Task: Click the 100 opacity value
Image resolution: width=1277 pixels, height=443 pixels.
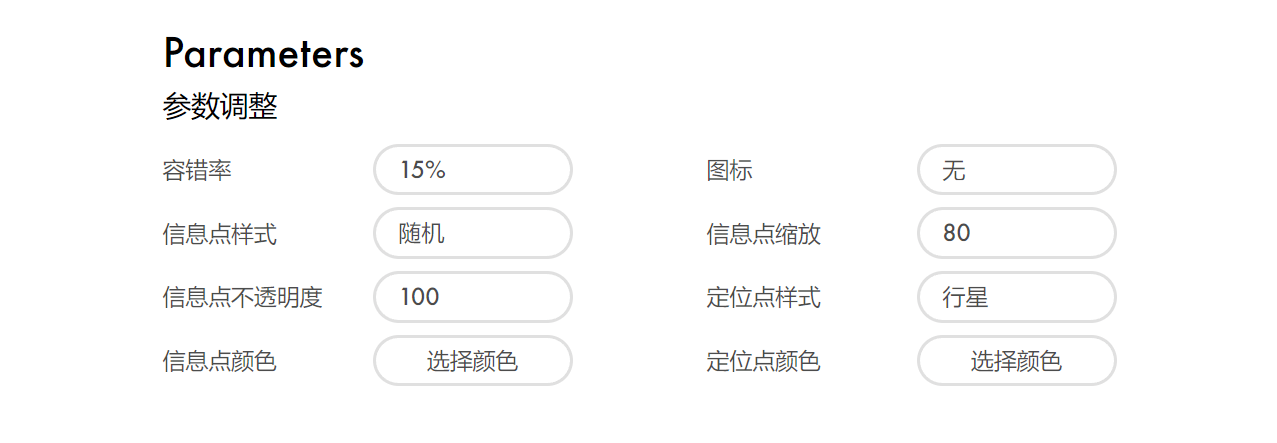Action: pos(420,297)
